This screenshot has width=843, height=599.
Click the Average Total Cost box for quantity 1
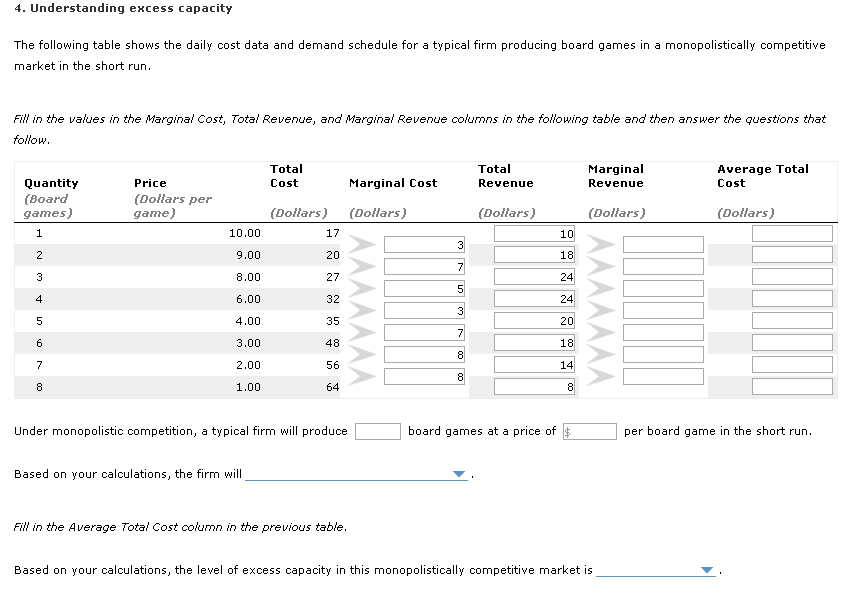(x=790, y=233)
